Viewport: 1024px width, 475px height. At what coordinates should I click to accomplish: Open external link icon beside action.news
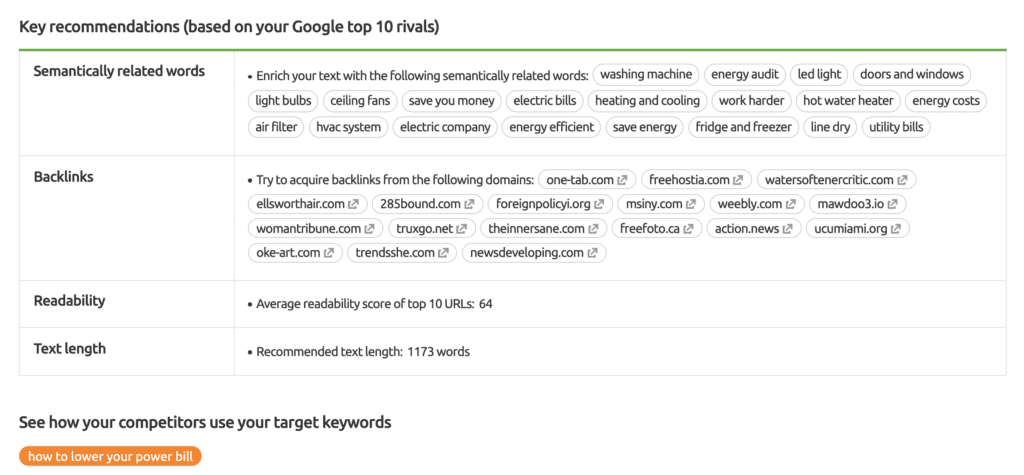(x=788, y=229)
